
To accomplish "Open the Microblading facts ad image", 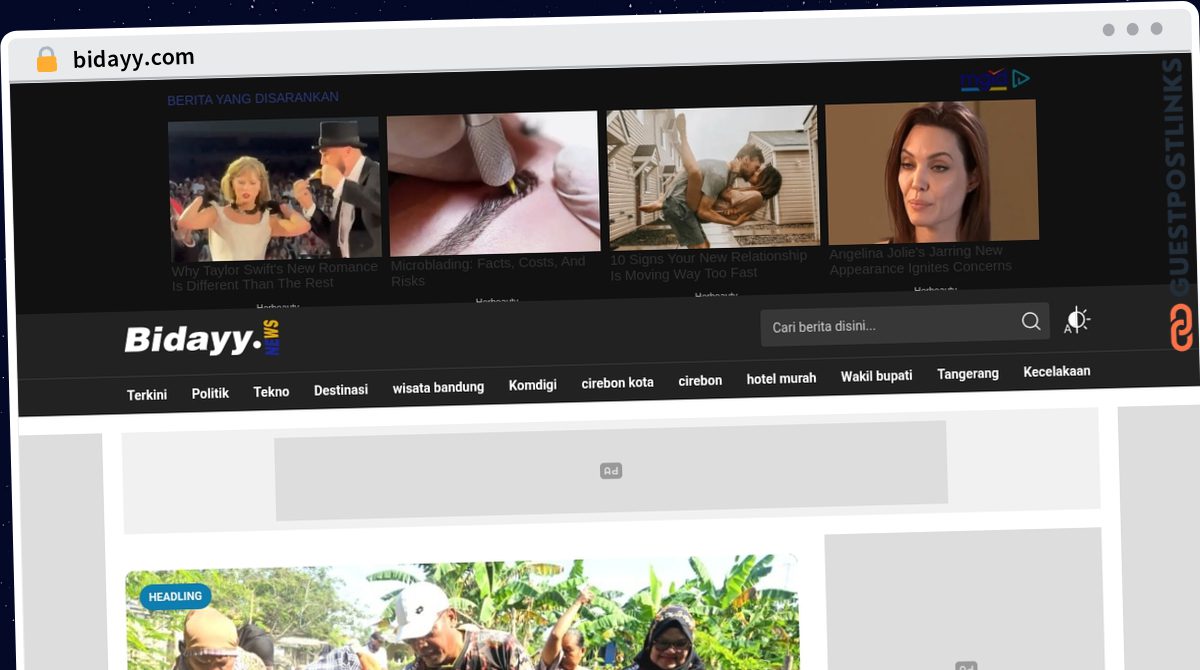I will 493,183.
